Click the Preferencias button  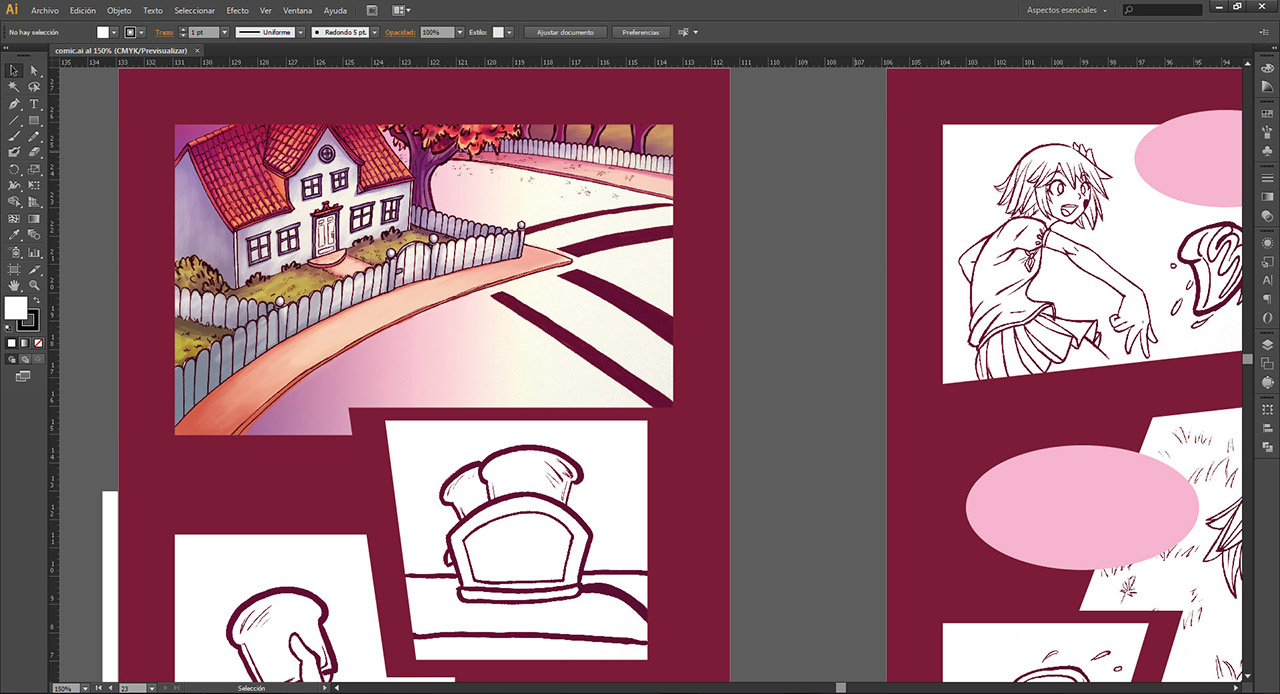click(641, 32)
